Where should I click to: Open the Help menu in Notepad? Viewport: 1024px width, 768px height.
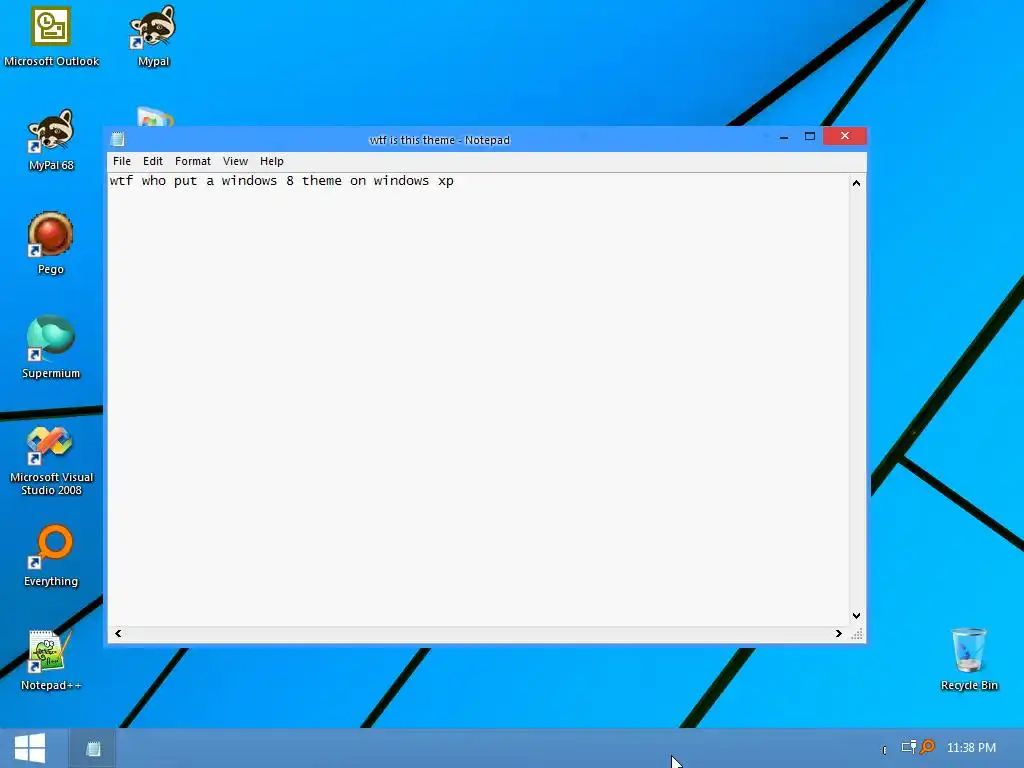272,161
